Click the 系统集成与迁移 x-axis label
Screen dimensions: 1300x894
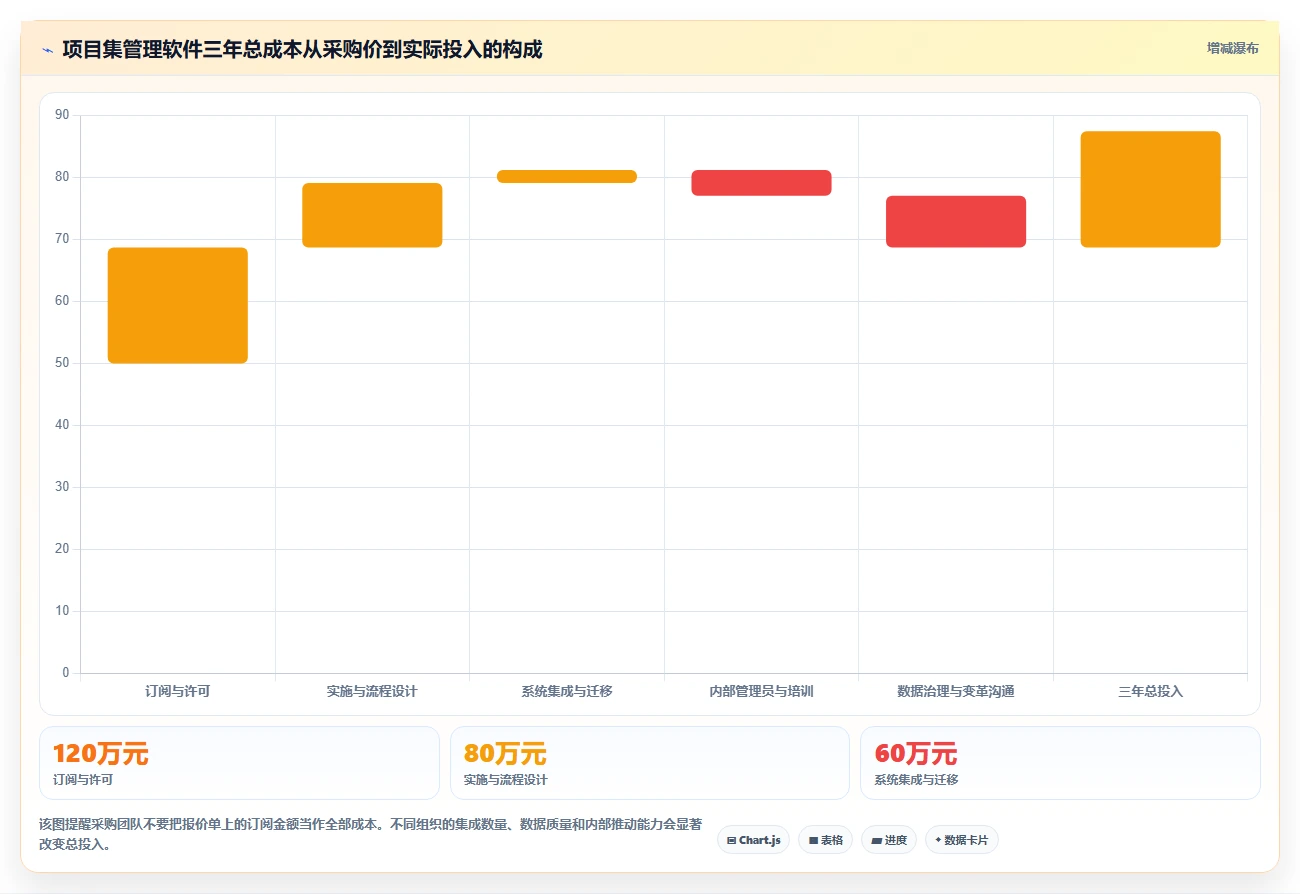click(x=567, y=691)
